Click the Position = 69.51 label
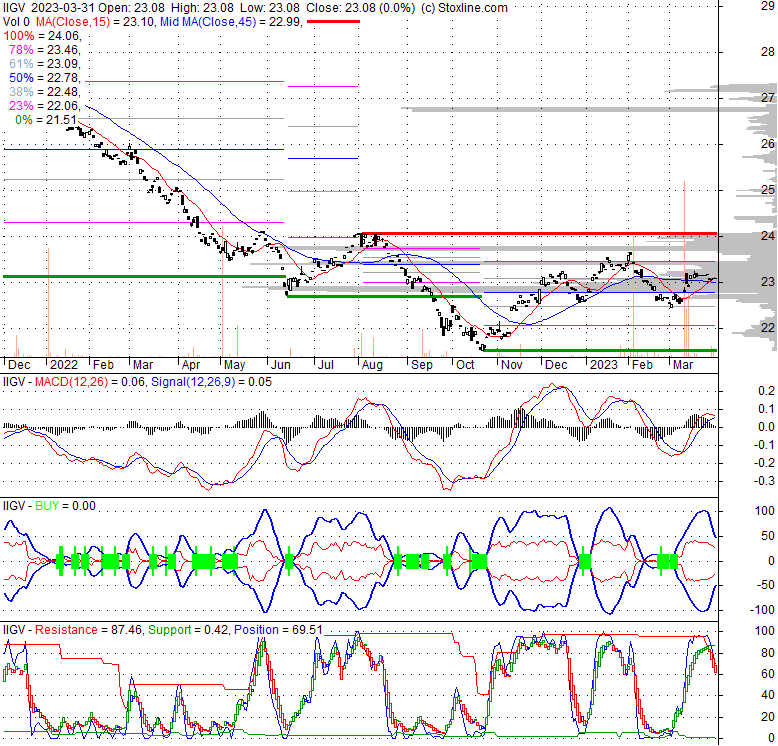 278,630
